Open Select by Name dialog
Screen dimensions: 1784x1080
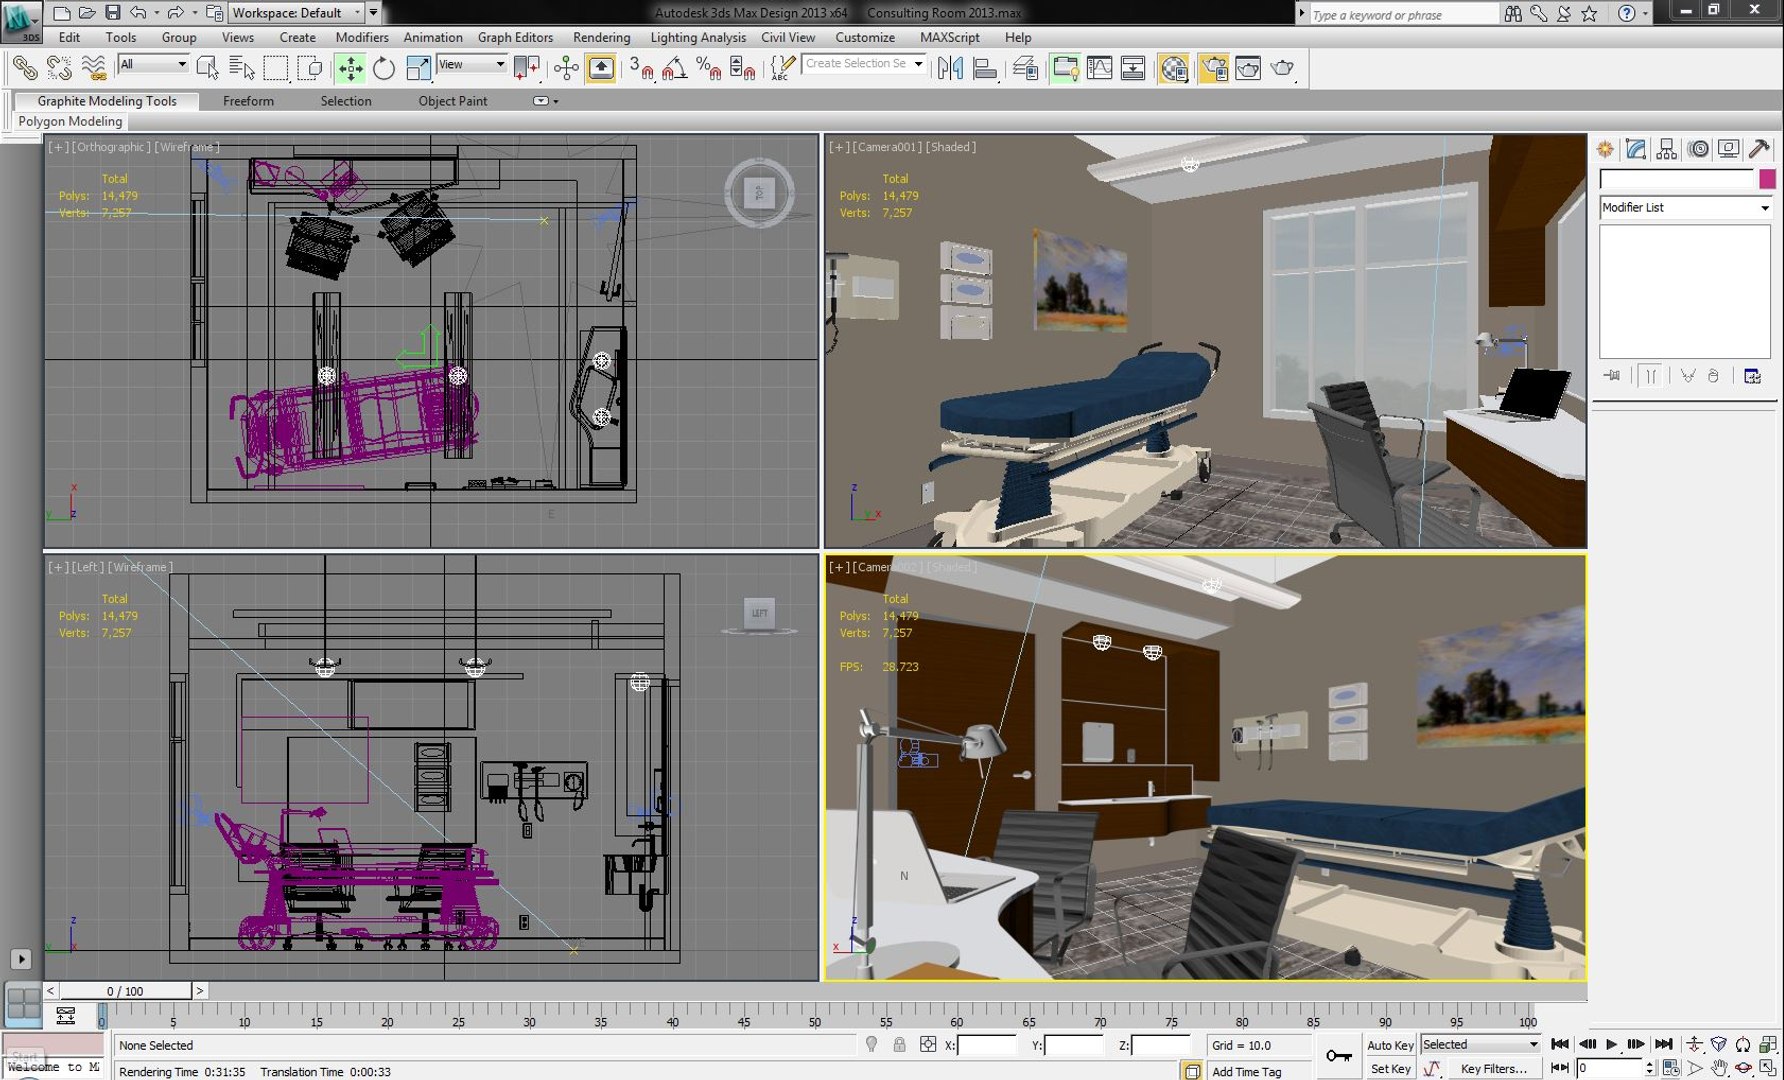[x=242, y=68]
